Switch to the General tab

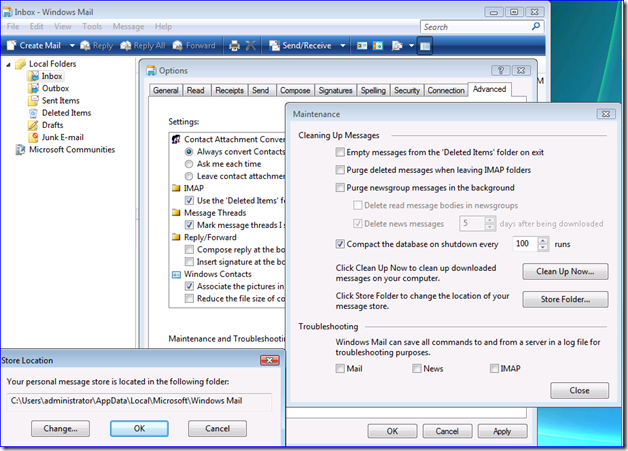pyautogui.click(x=165, y=91)
